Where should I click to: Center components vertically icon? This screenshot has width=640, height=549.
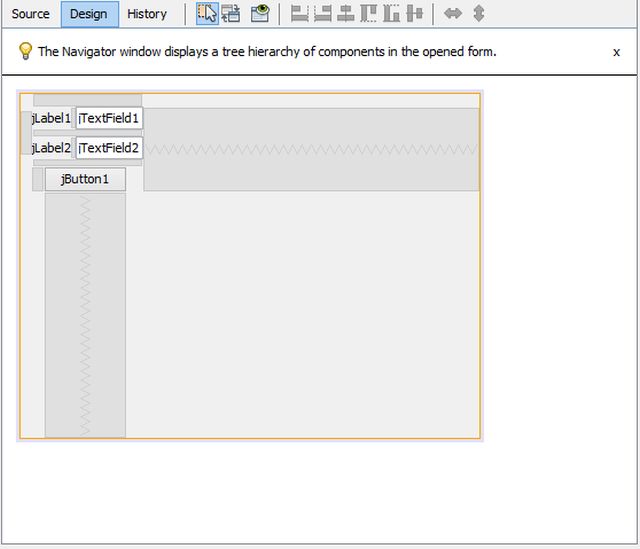pos(415,13)
